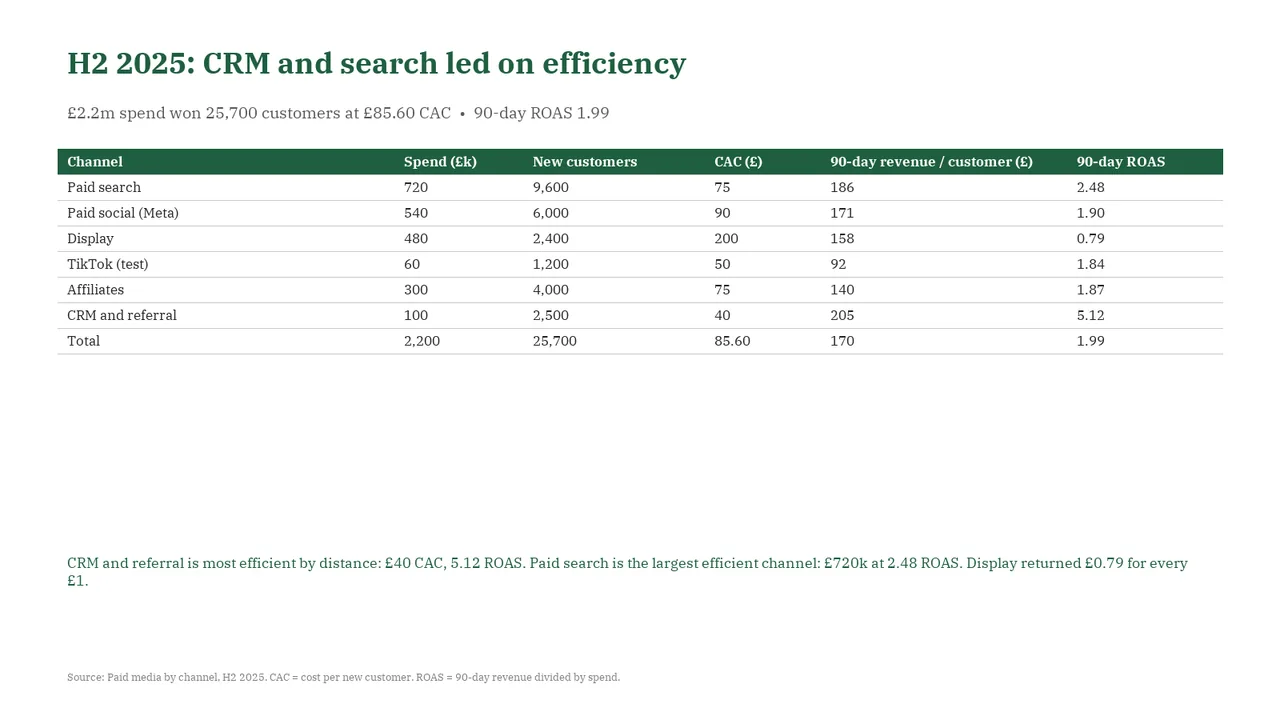Click Affiliates ROAS value 1.87
Image resolution: width=1280 pixels, height=720 pixels.
coord(1091,290)
